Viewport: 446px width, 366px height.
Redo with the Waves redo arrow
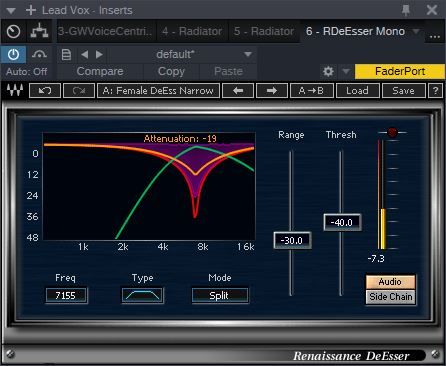pos(79,90)
